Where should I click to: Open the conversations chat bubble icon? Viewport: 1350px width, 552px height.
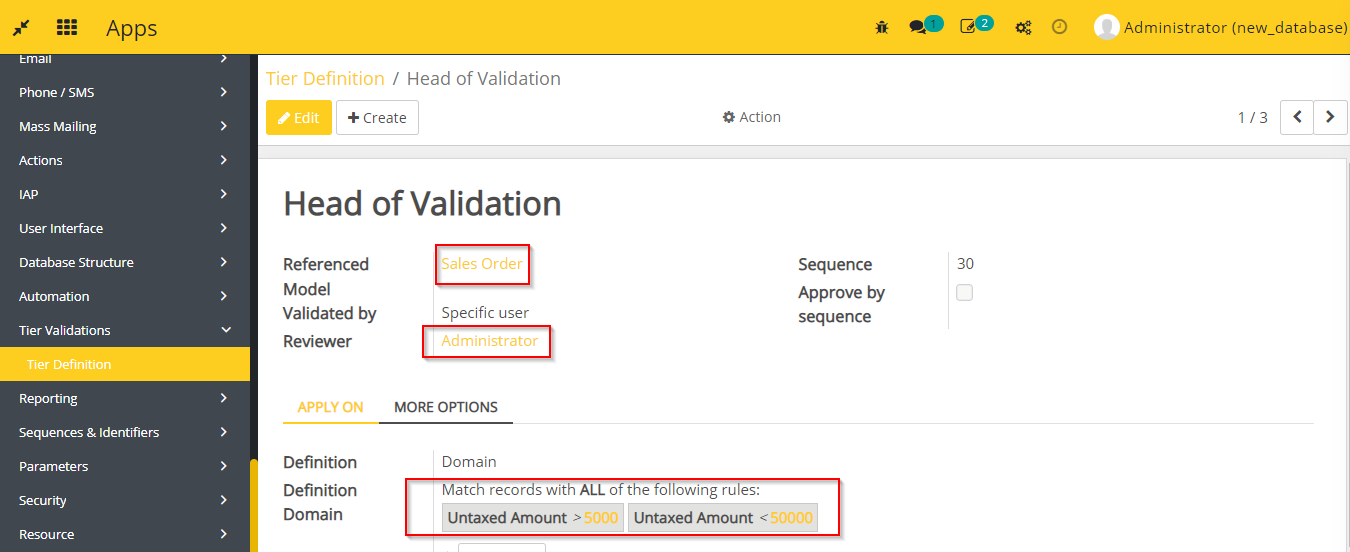[x=917, y=28]
